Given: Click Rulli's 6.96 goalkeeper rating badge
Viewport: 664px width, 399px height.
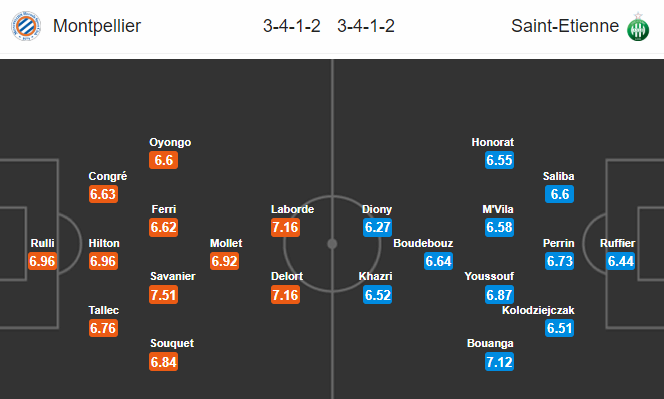Looking at the screenshot, I should click(42, 261).
